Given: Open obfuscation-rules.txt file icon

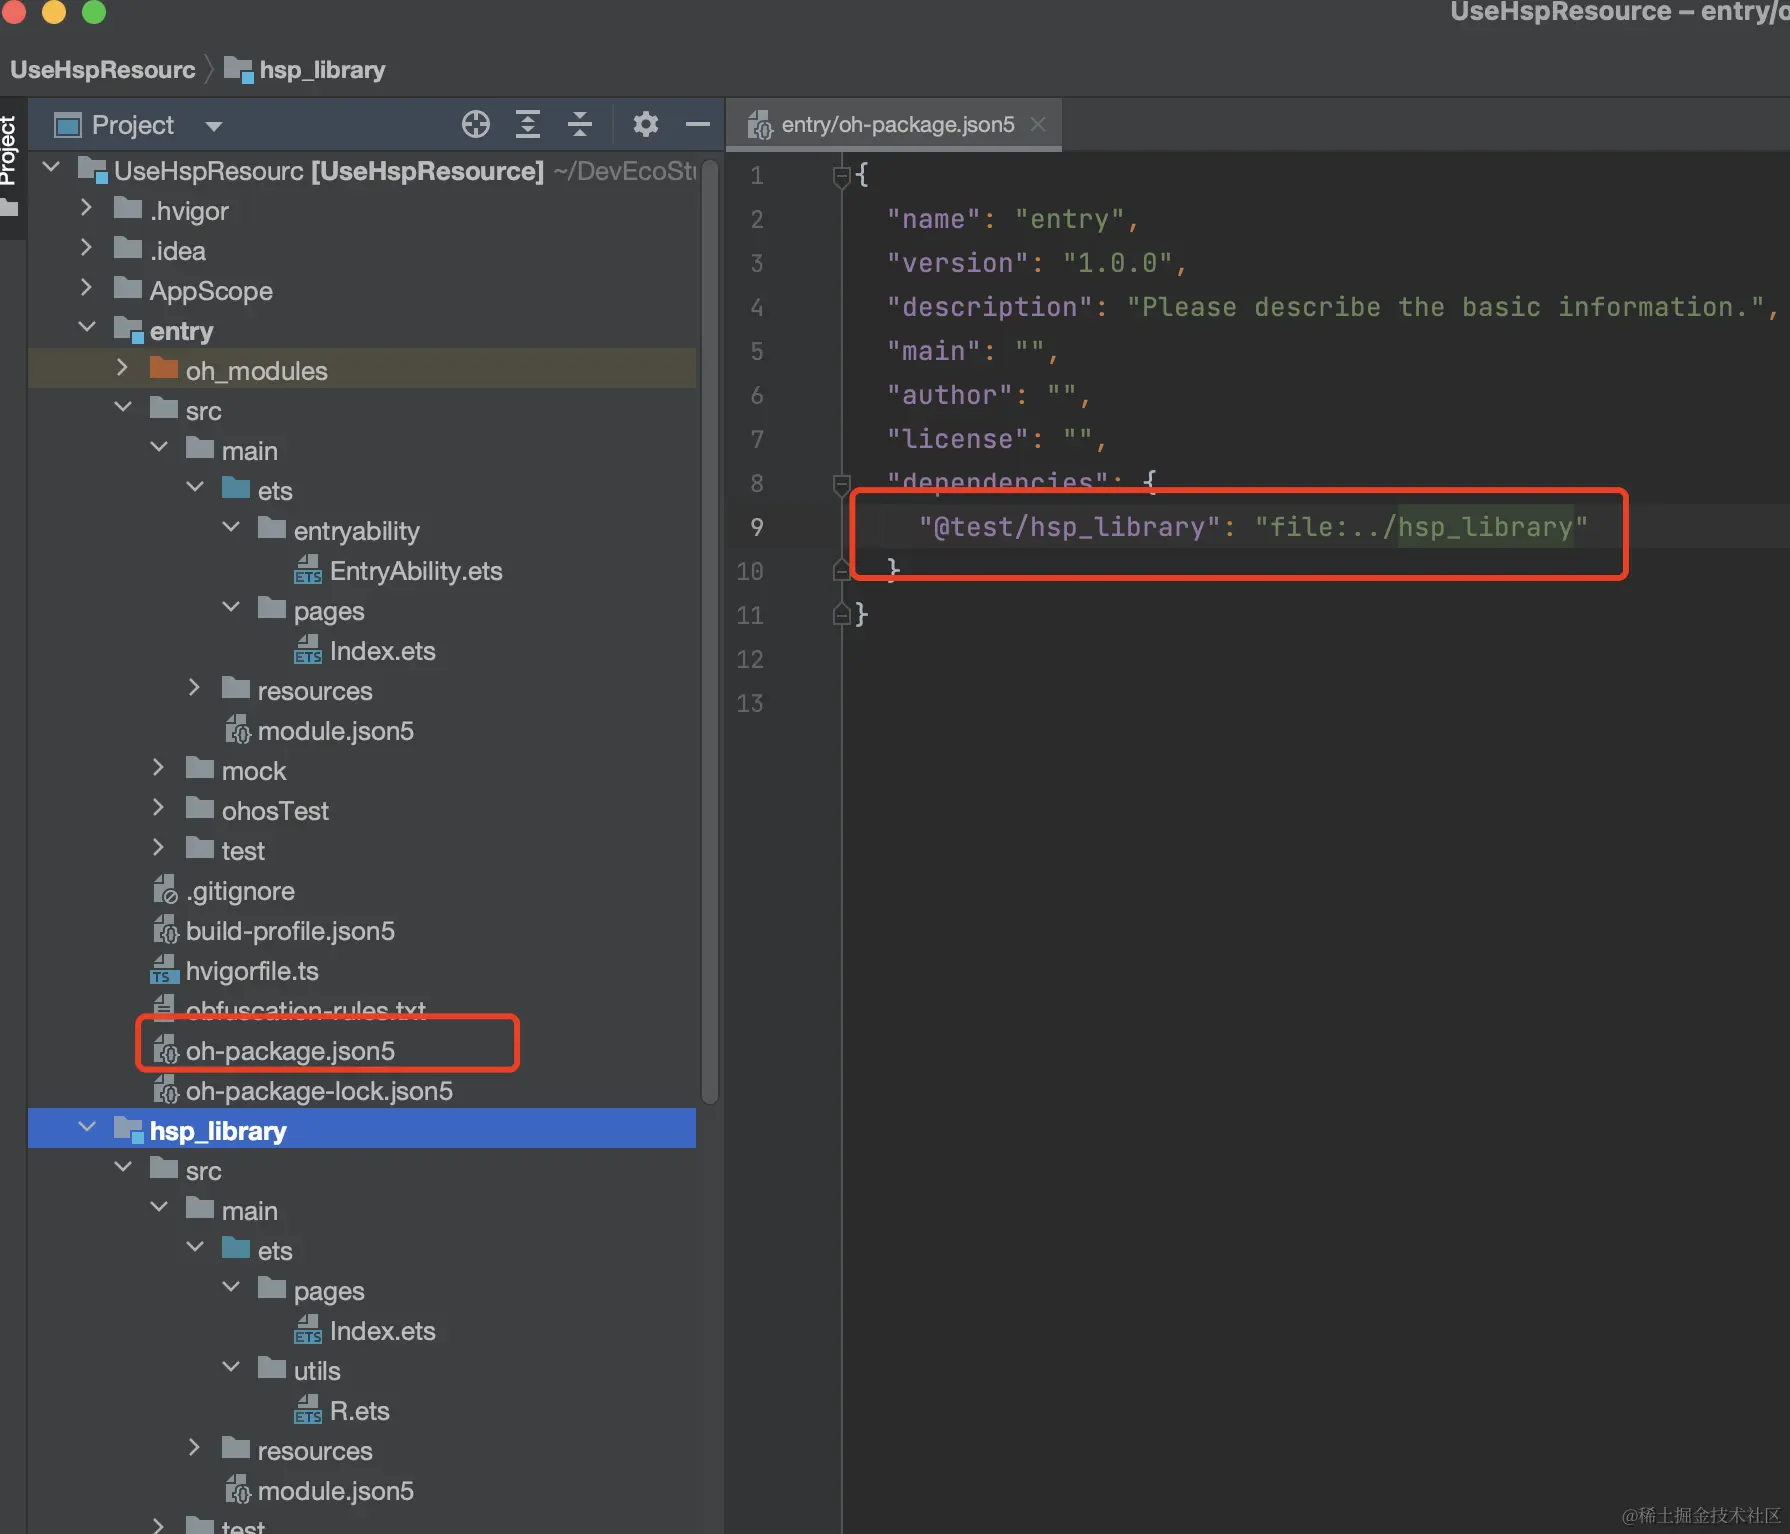Looking at the screenshot, I should [164, 1008].
